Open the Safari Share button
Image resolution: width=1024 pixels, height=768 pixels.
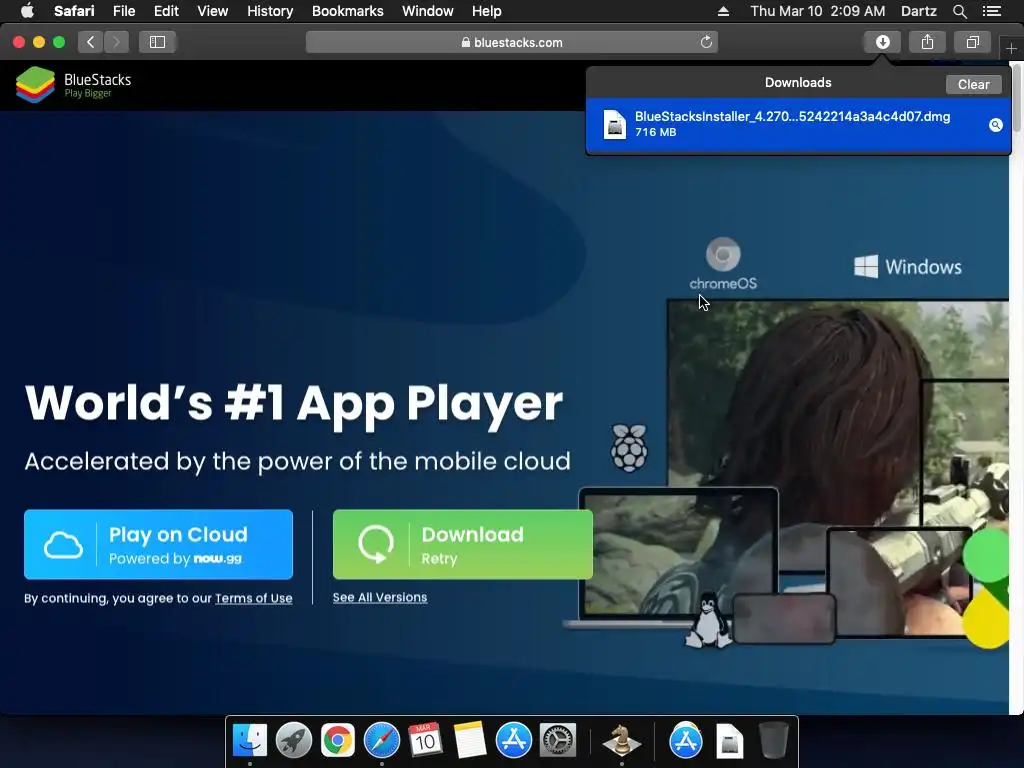(927, 42)
